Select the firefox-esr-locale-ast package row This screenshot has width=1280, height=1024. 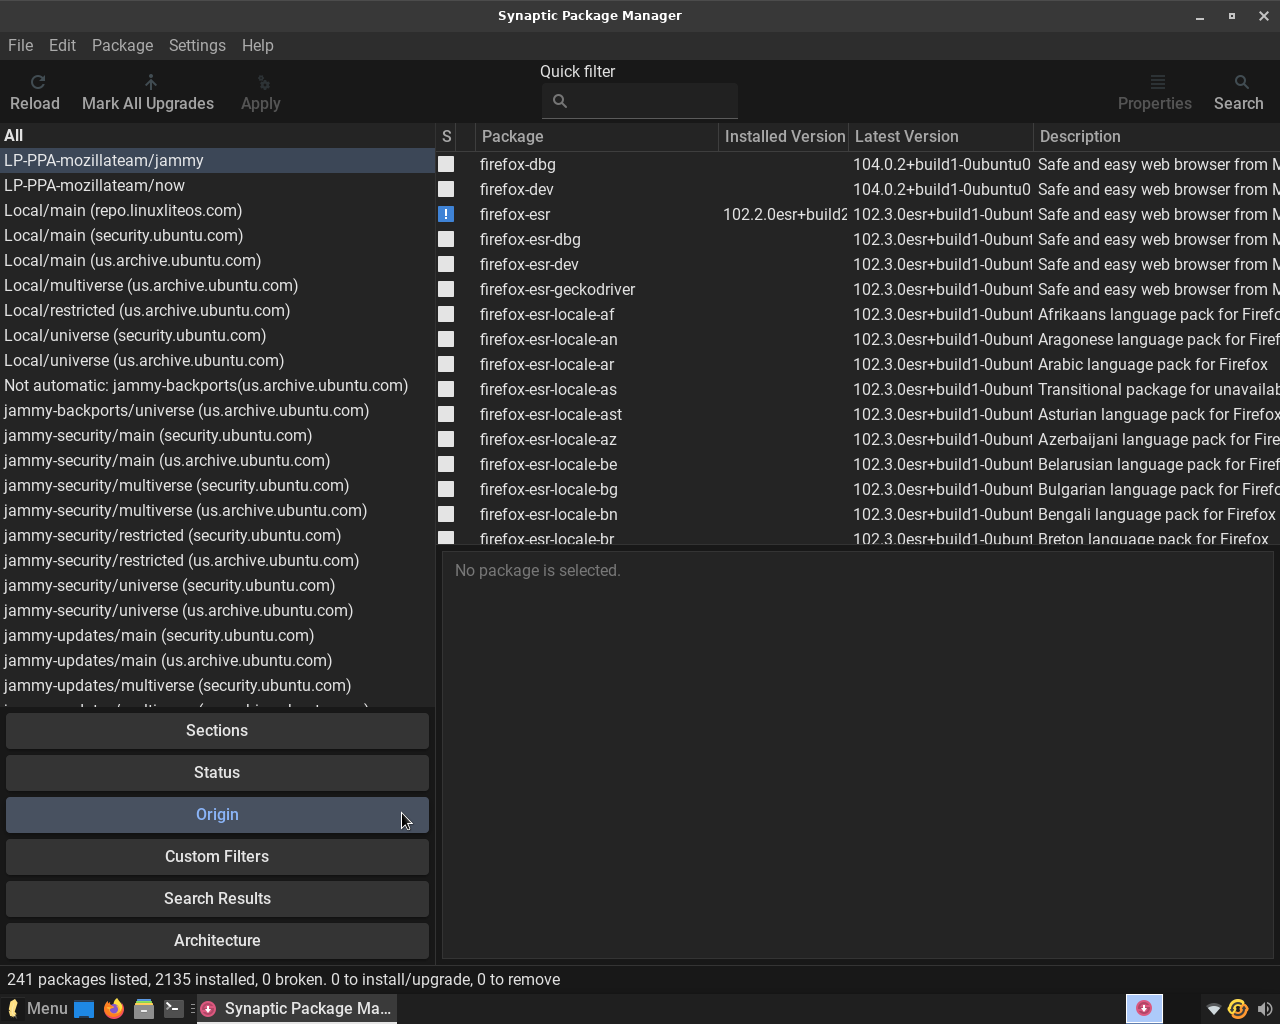858,414
